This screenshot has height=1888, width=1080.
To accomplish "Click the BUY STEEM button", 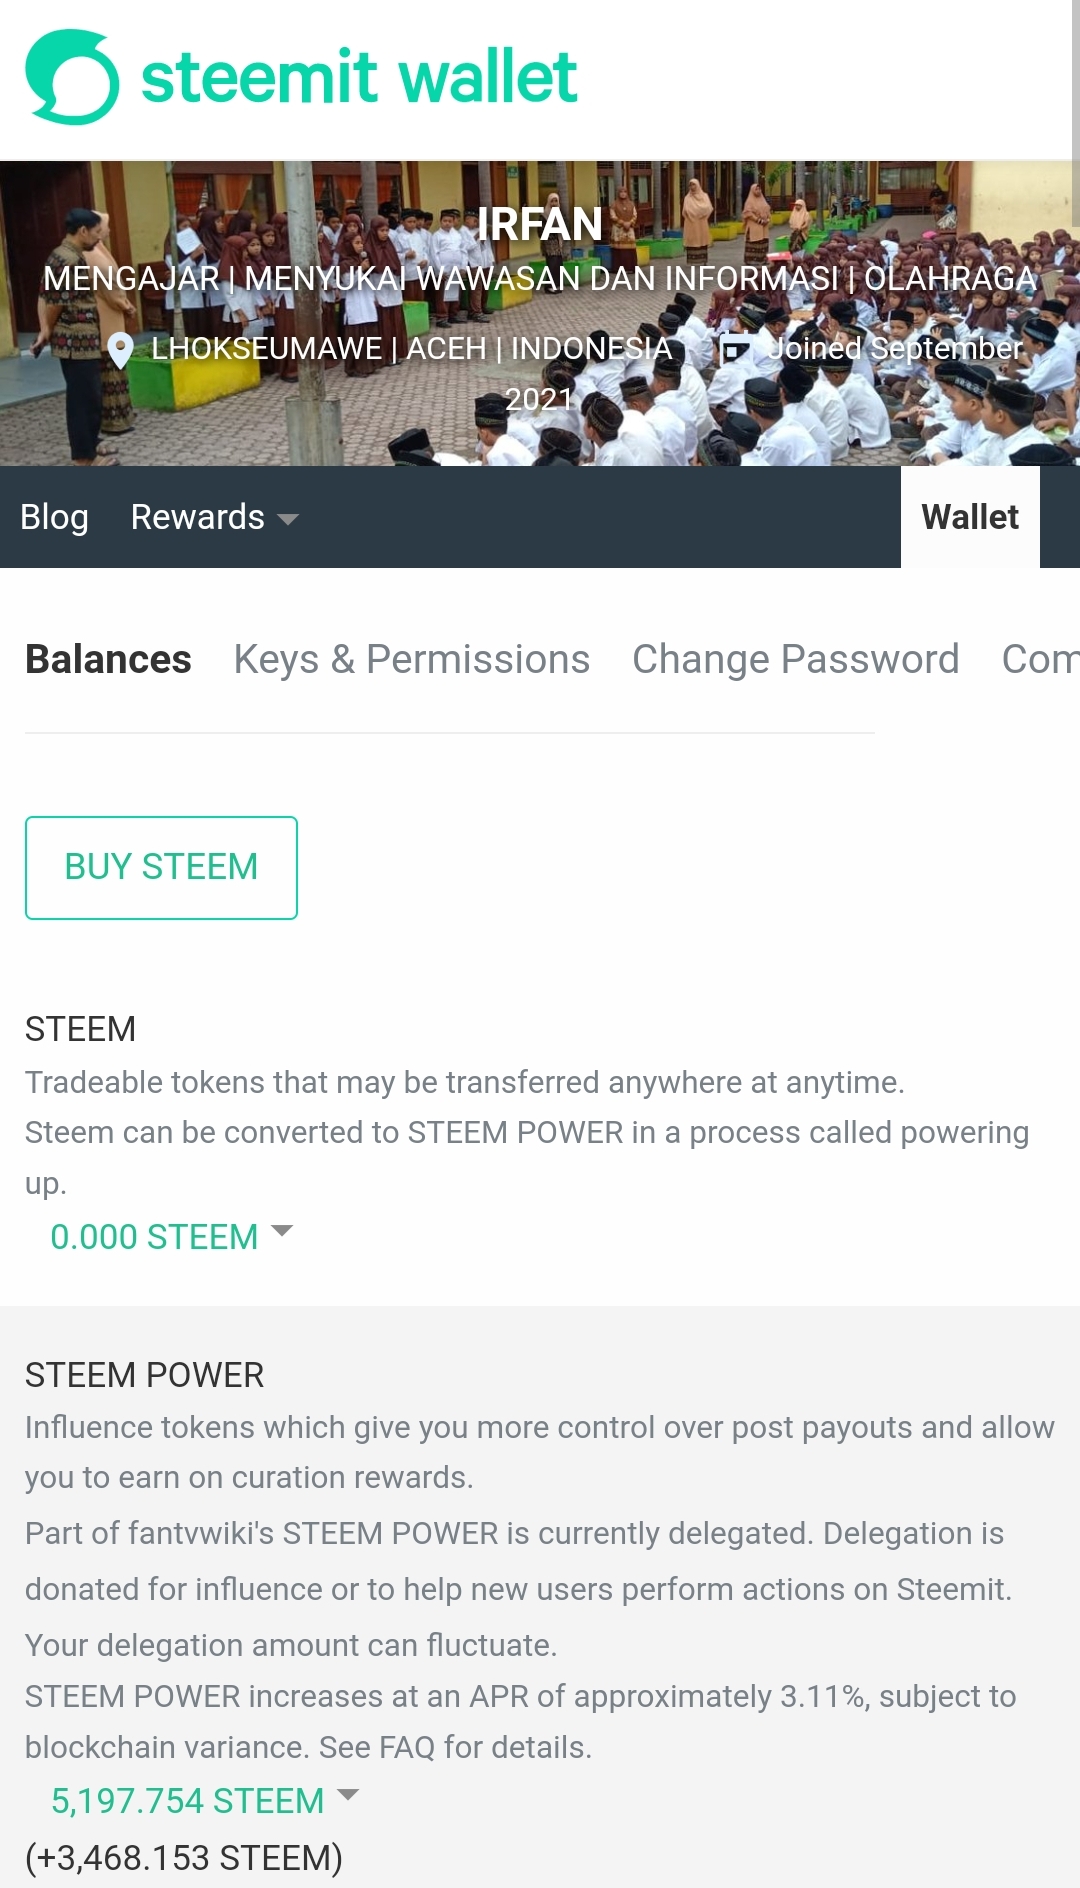I will click(x=161, y=867).
